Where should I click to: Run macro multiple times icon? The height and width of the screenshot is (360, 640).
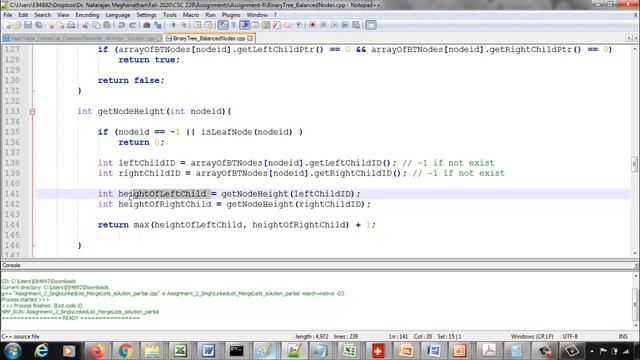pos(345,25)
